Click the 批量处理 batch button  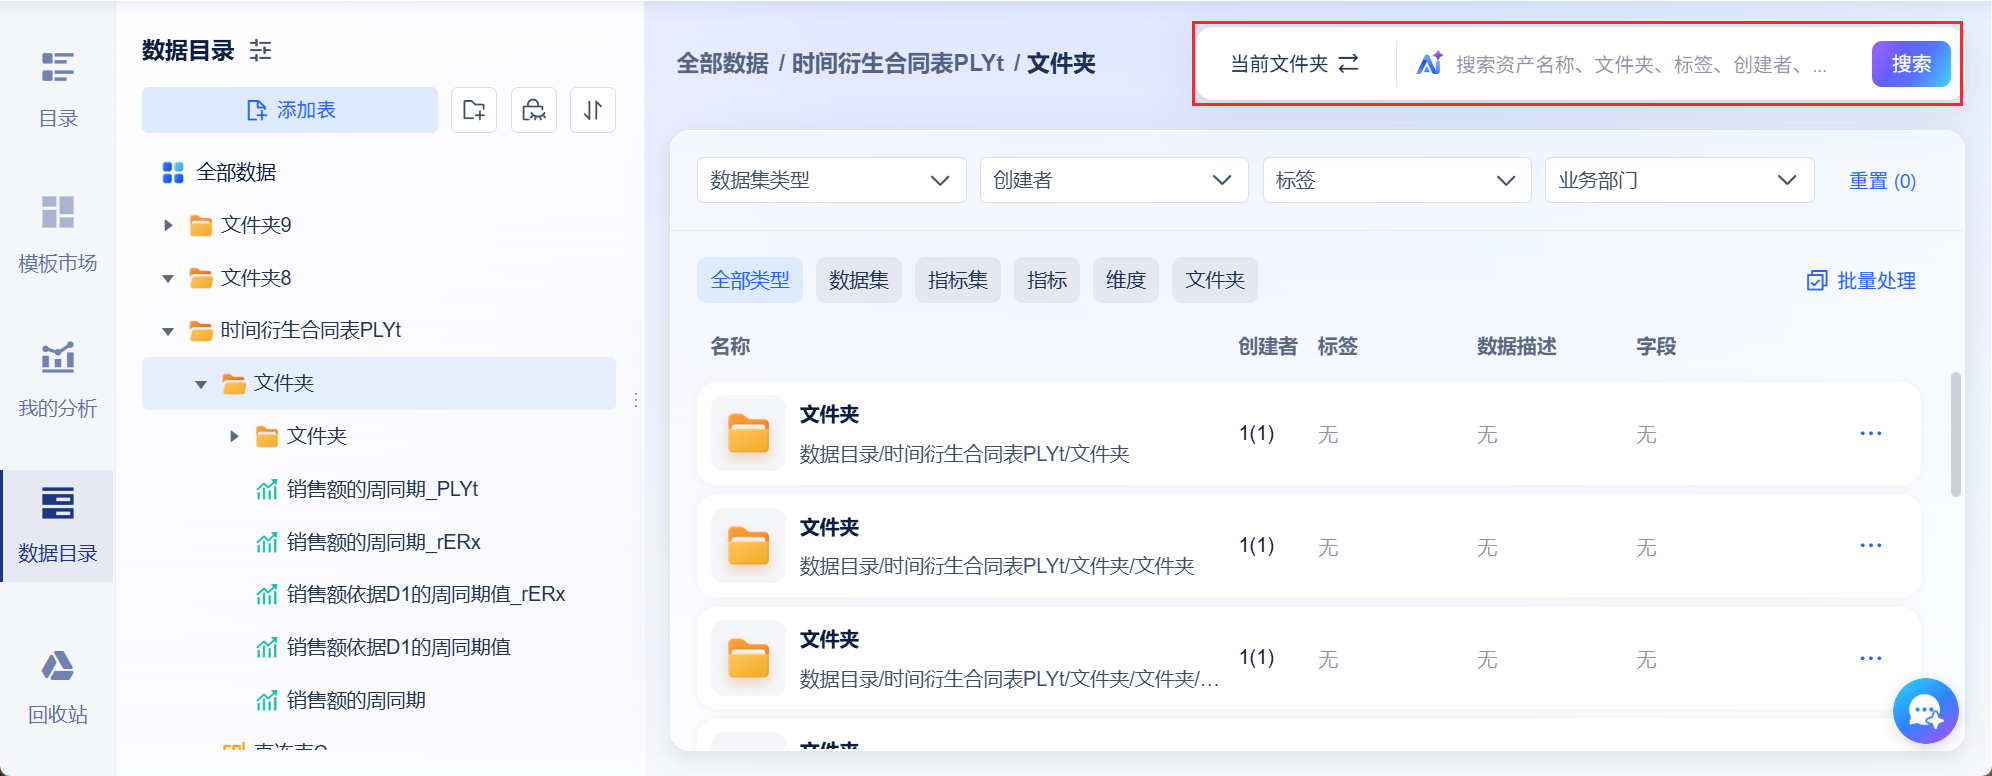point(1861,281)
